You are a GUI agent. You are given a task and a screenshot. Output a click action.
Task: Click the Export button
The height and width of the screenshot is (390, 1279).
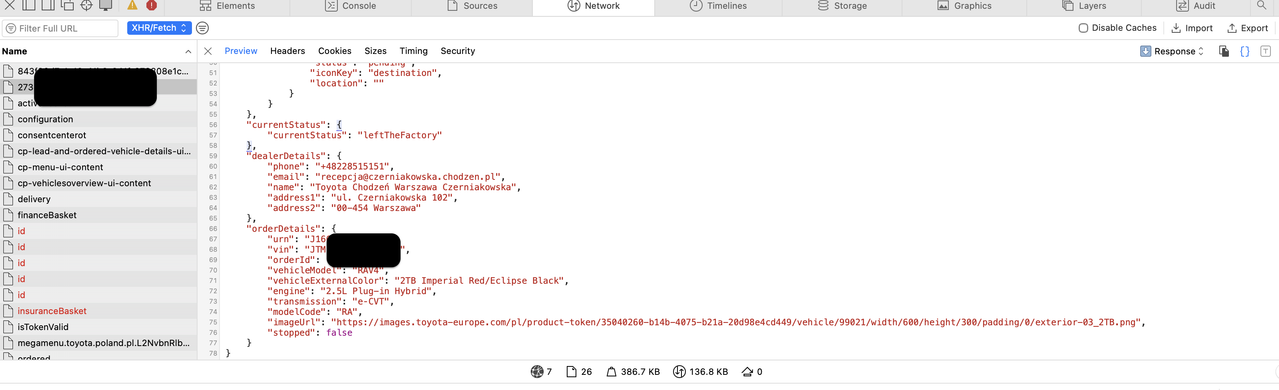click(1247, 28)
